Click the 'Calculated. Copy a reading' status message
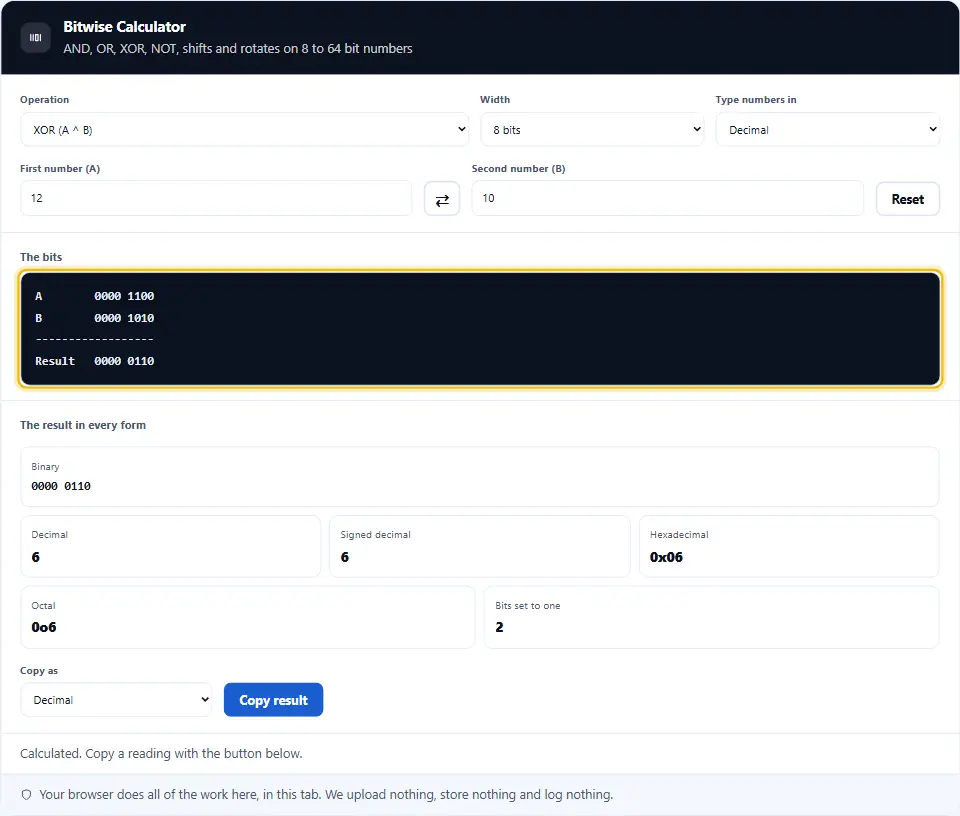Screen dimensions: 960x816 pos(161,754)
